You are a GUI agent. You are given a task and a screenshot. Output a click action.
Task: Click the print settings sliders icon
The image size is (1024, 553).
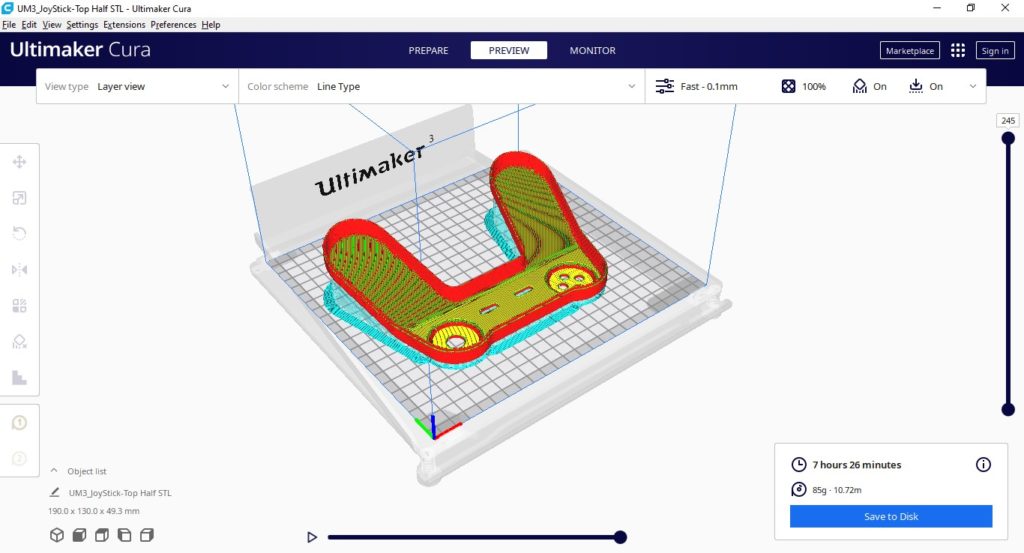(665, 86)
